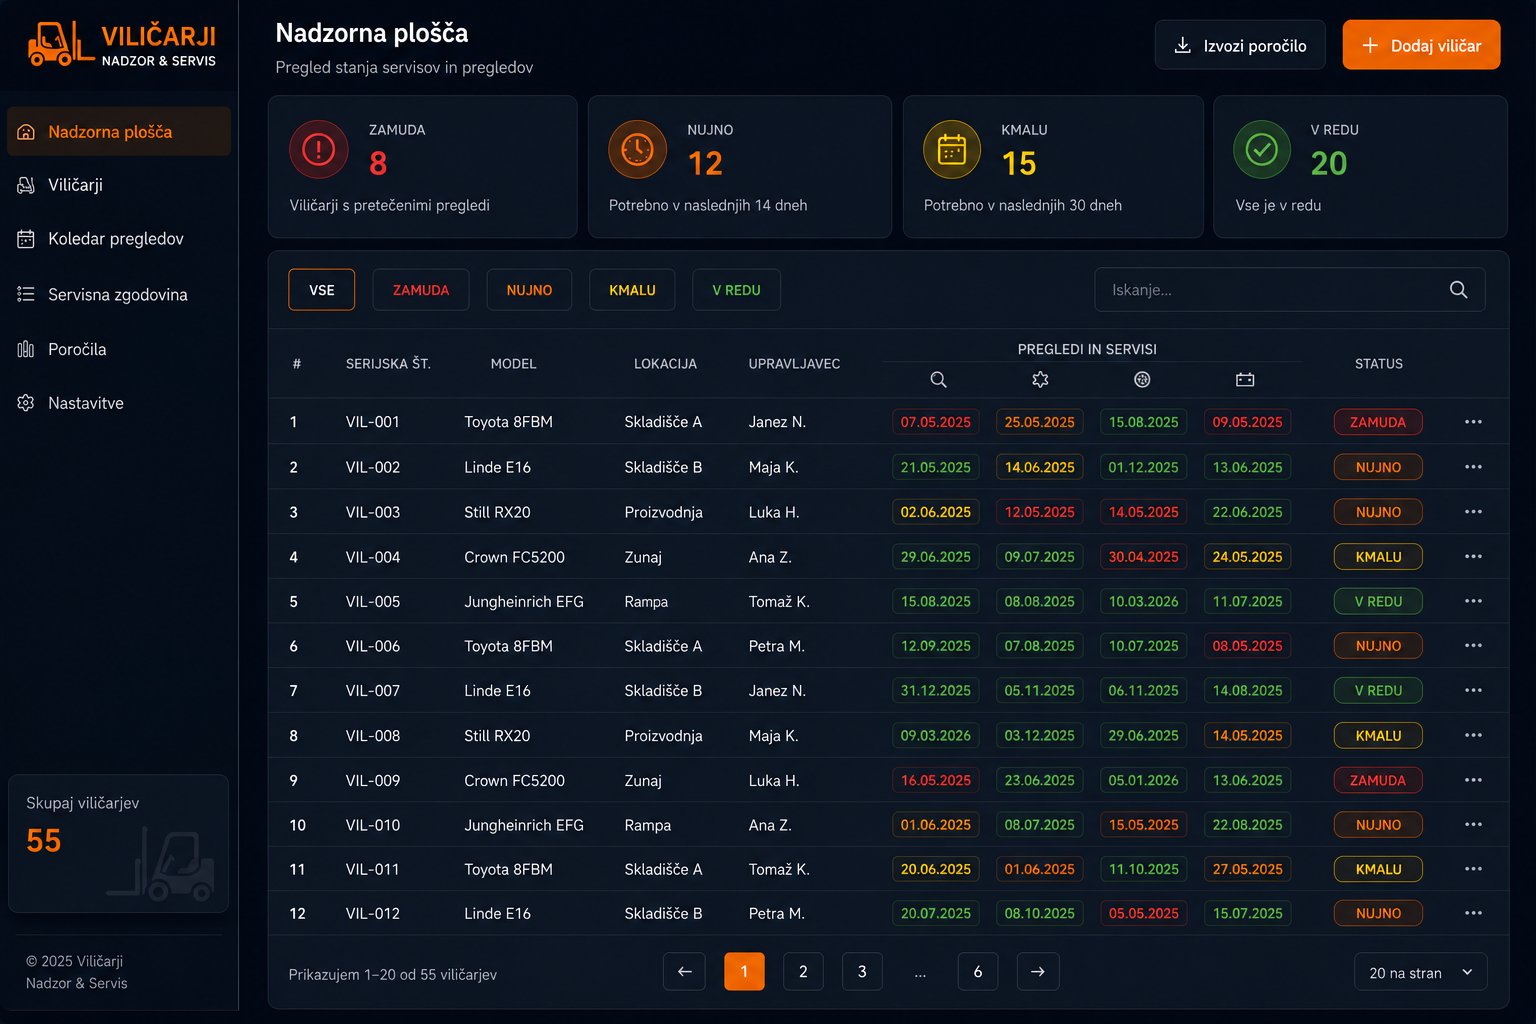
Task: Open row actions menu for VIL-009
Action: pyautogui.click(x=1473, y=780)
